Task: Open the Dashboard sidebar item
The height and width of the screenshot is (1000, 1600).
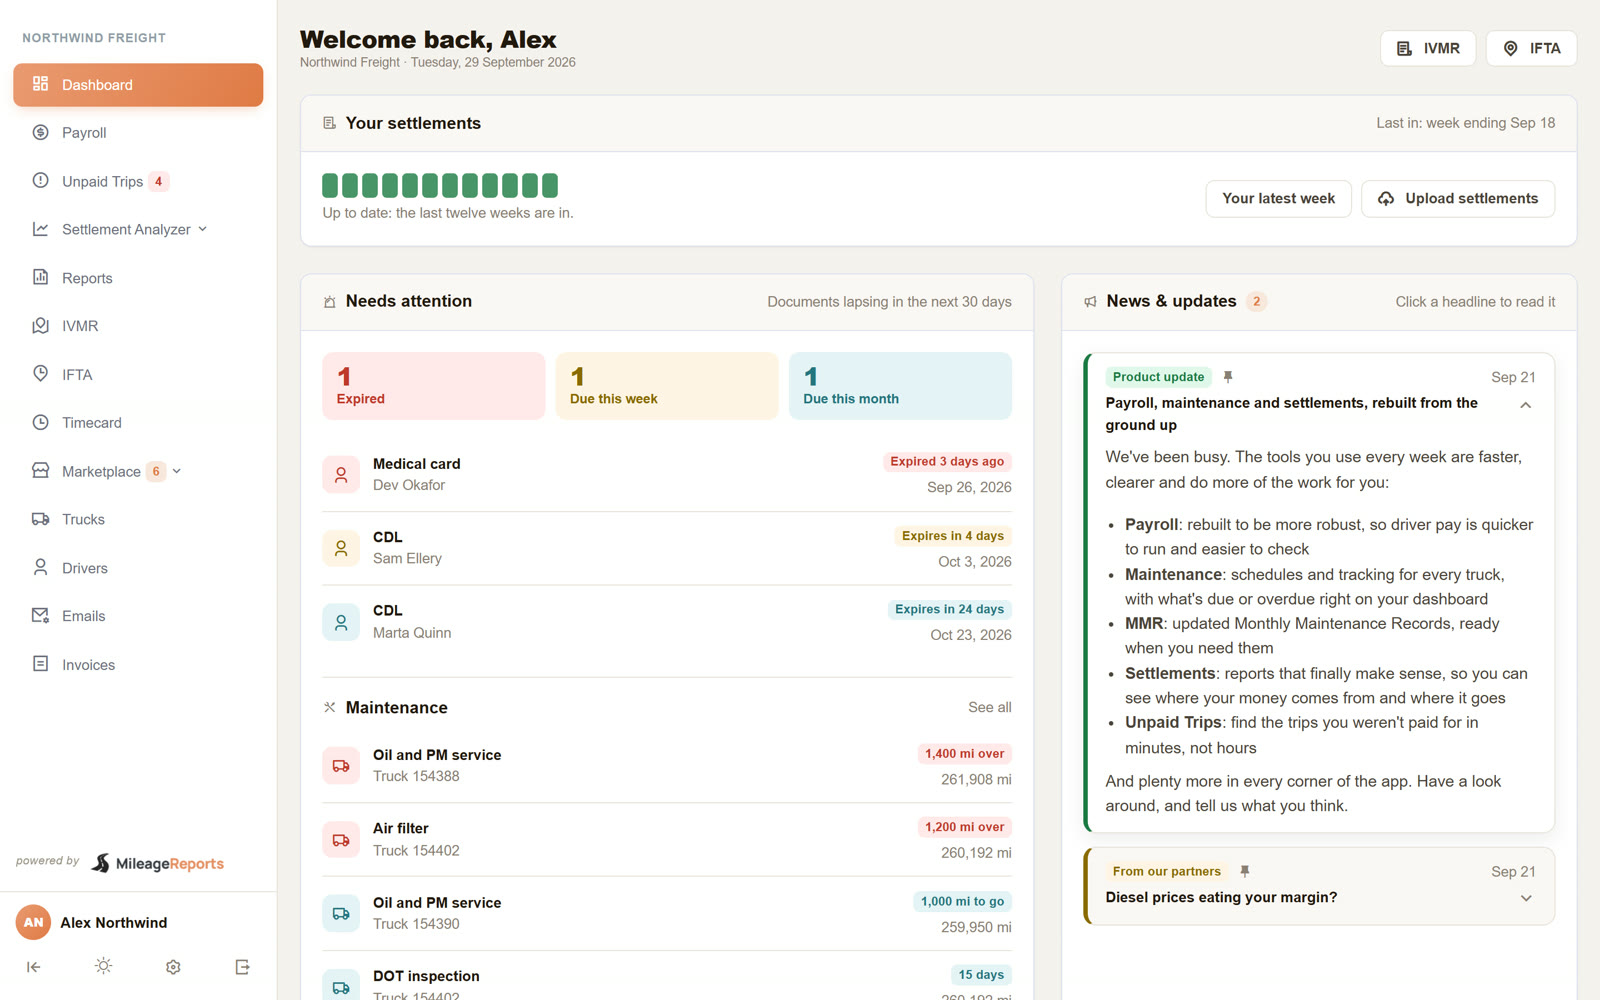Action: (138, 85)
